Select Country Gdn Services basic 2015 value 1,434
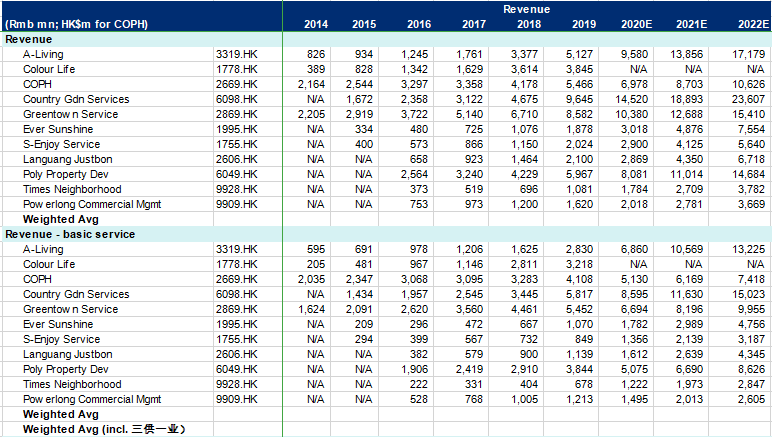 (359, 294)
